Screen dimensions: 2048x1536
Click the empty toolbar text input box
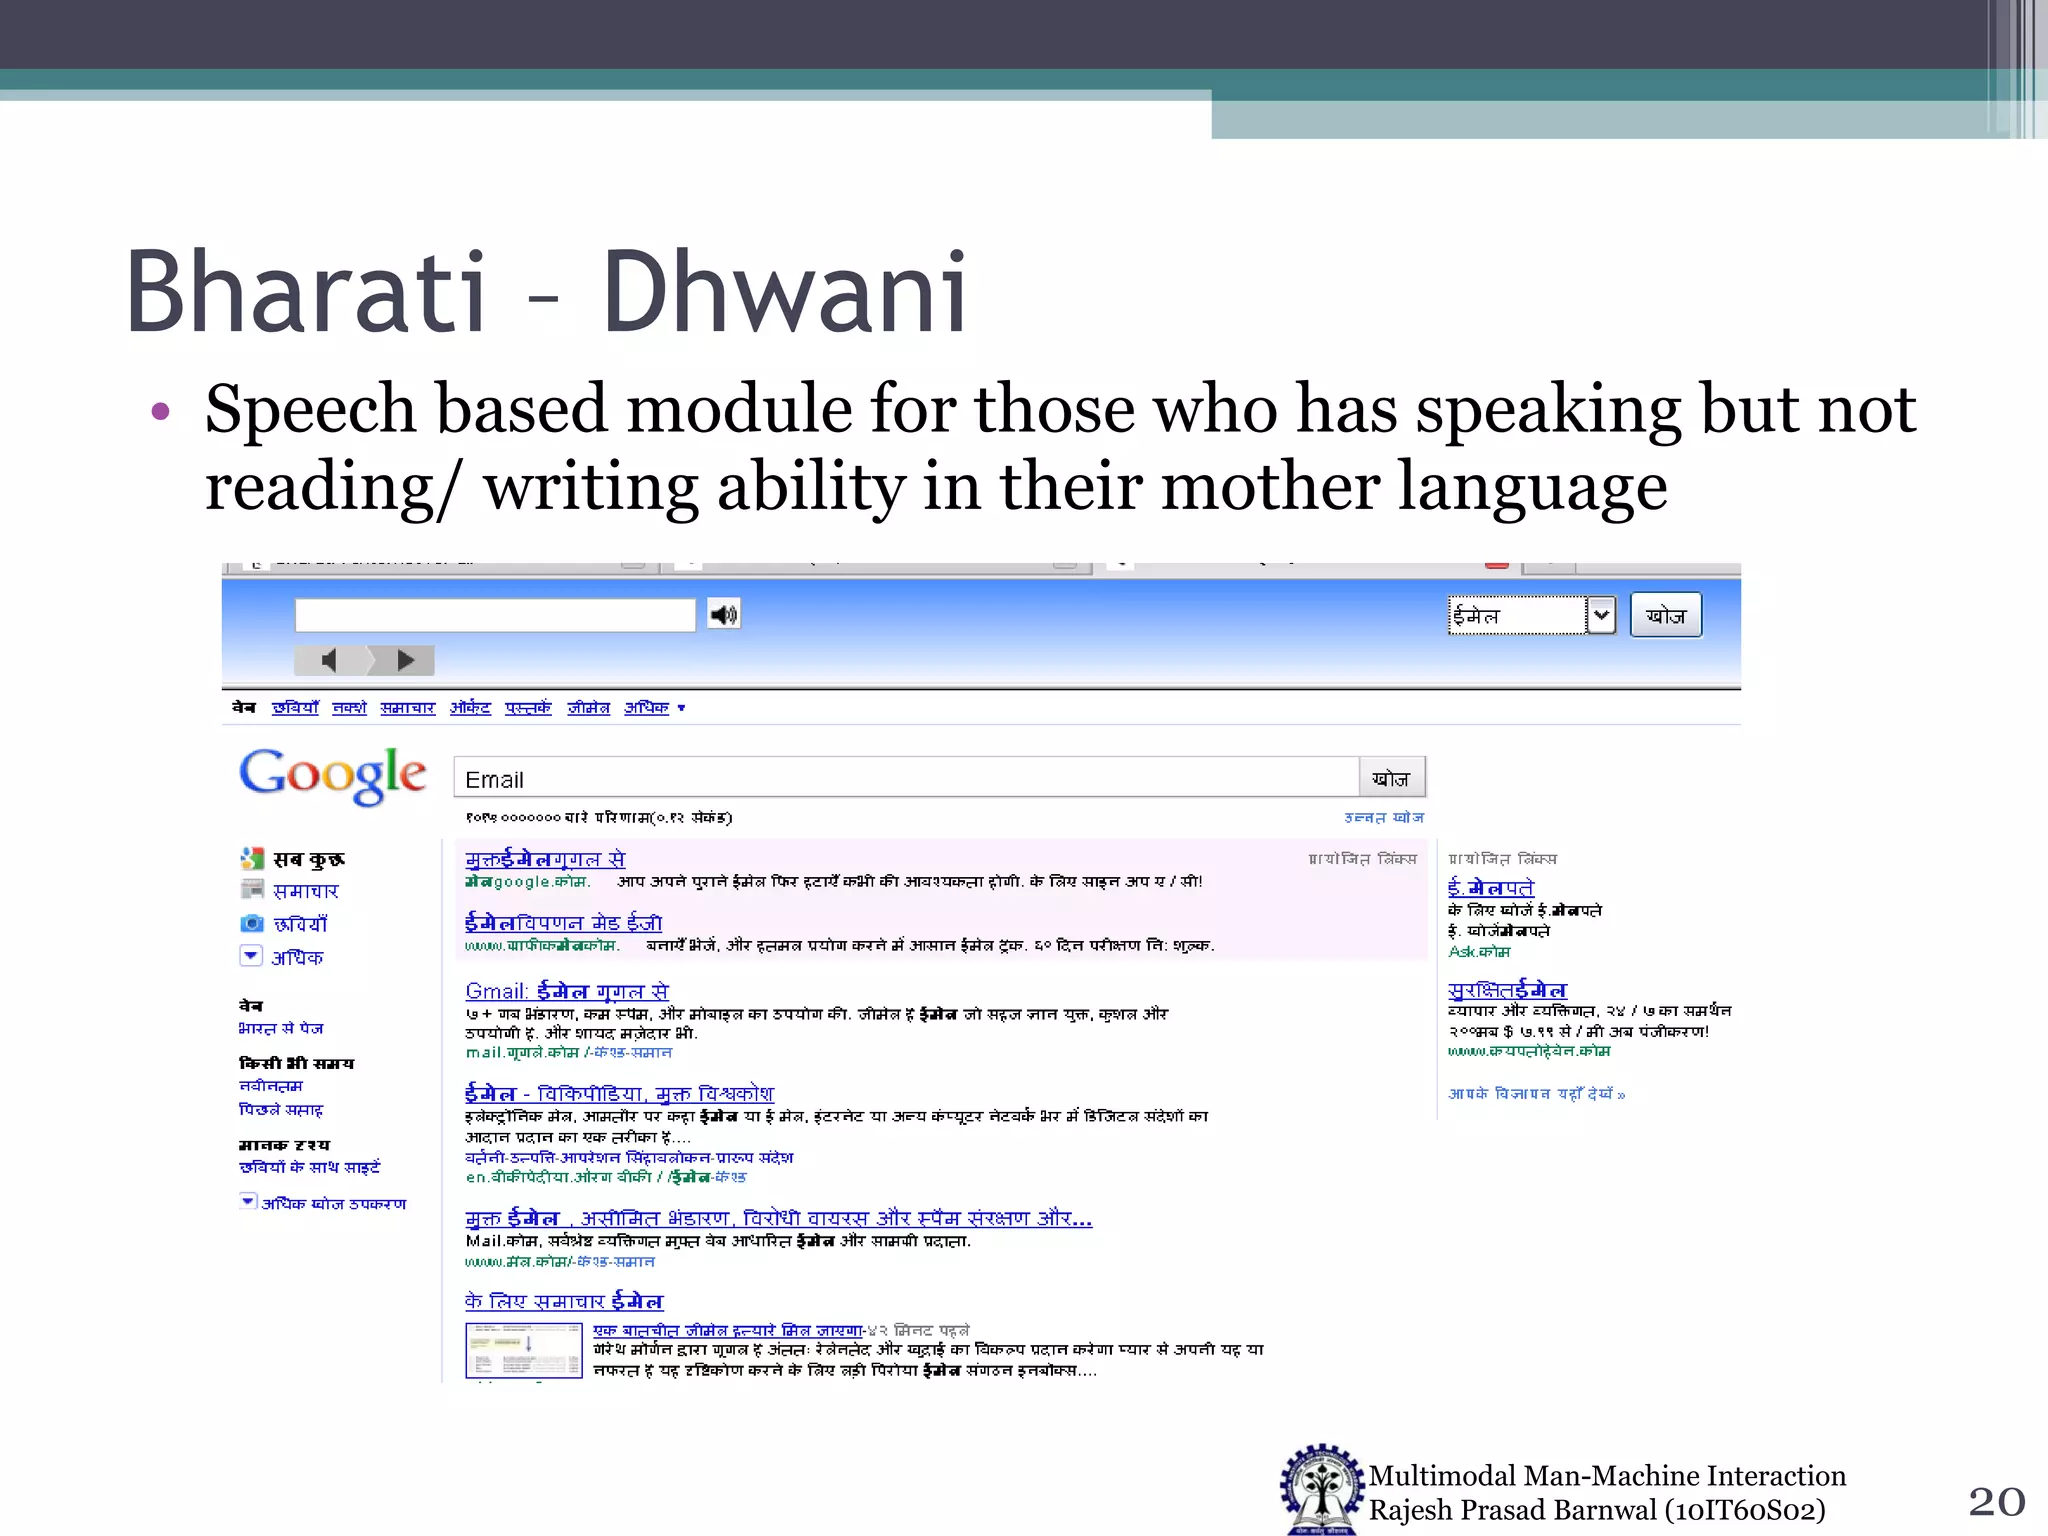(495, 615)
